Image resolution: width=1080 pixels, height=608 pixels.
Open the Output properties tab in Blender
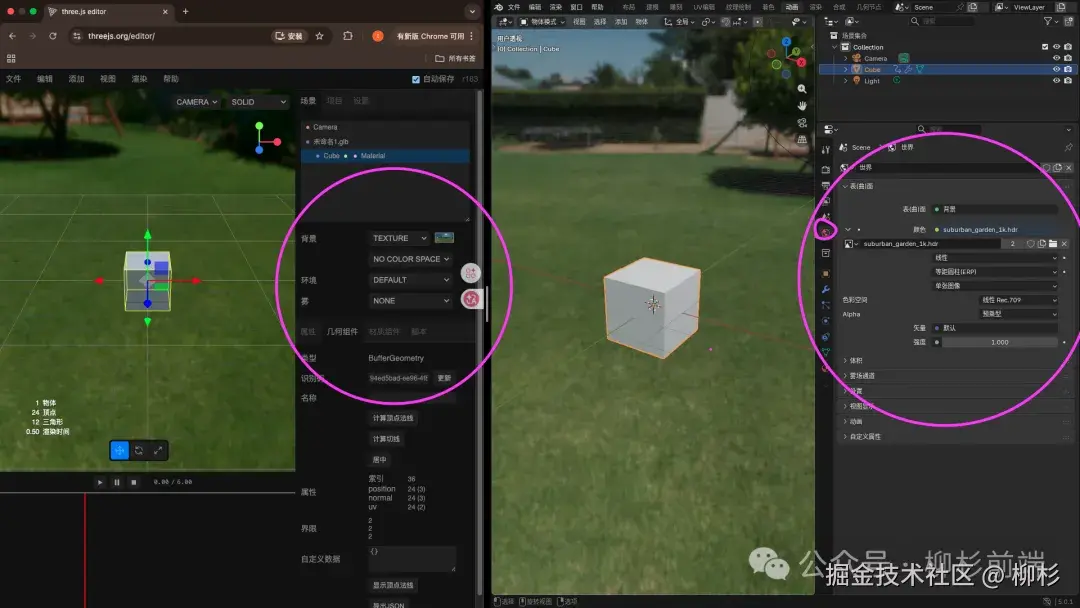coord(825,186)
